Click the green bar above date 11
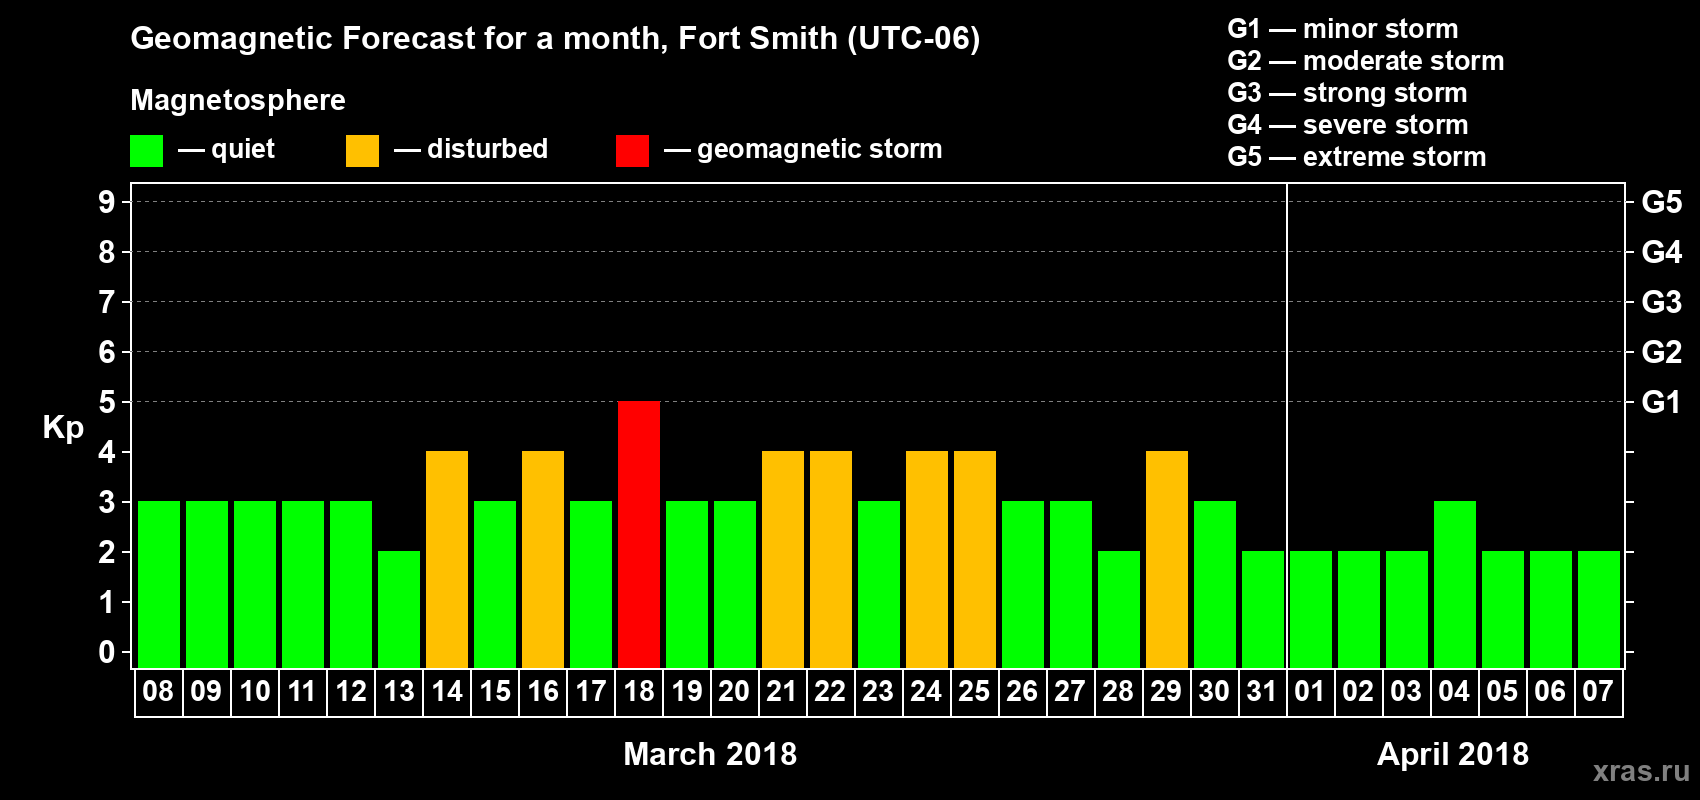The width and height of the screenshot is (1700, 800). pyautogui.click(x=303, y=584)
